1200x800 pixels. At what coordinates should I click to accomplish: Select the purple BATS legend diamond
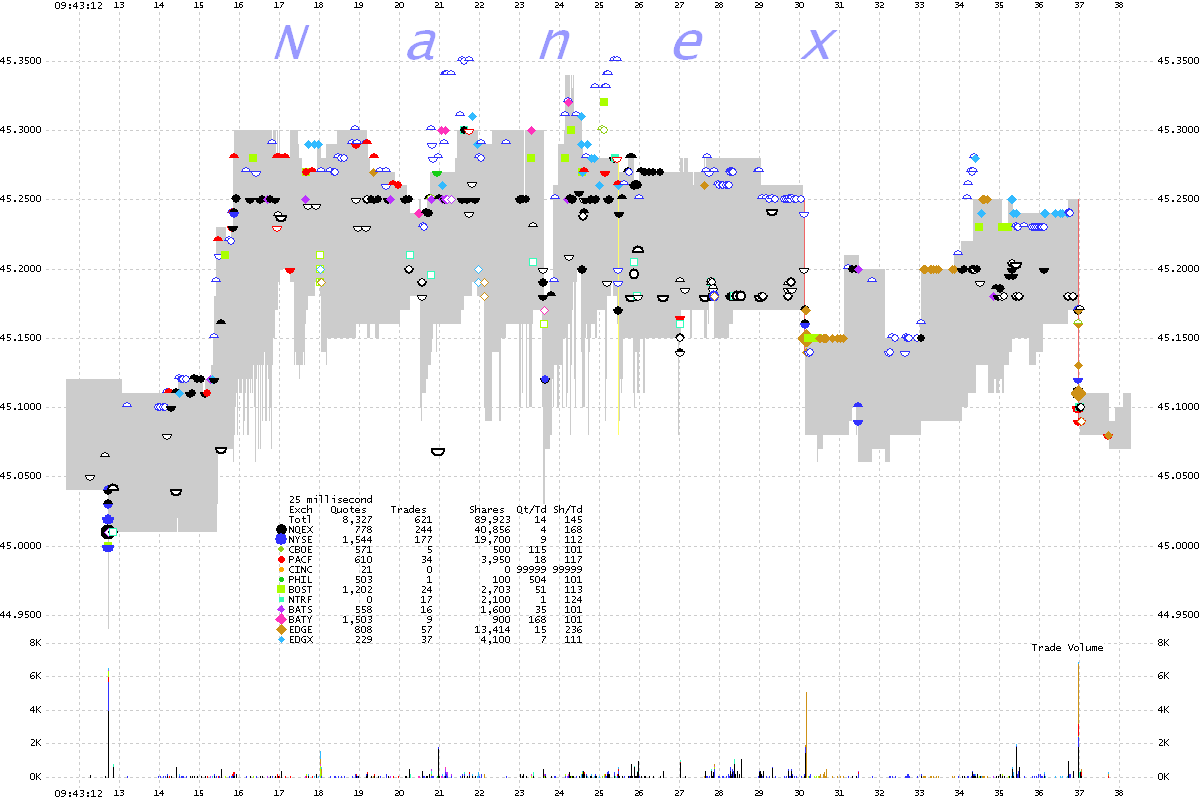coord(282,609)
